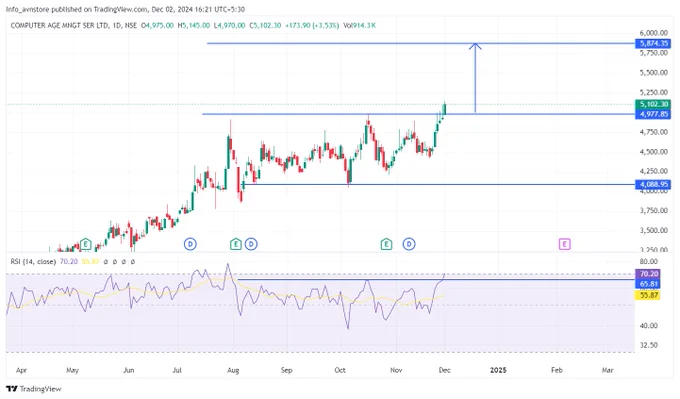Click the earnings E marker near May
Viewport: 680px width, 399px height.
coord(85,244)
